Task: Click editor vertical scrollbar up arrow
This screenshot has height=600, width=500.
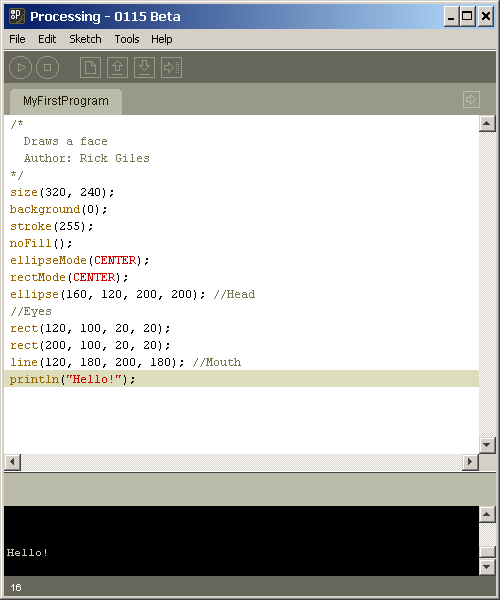Action: 487,123
